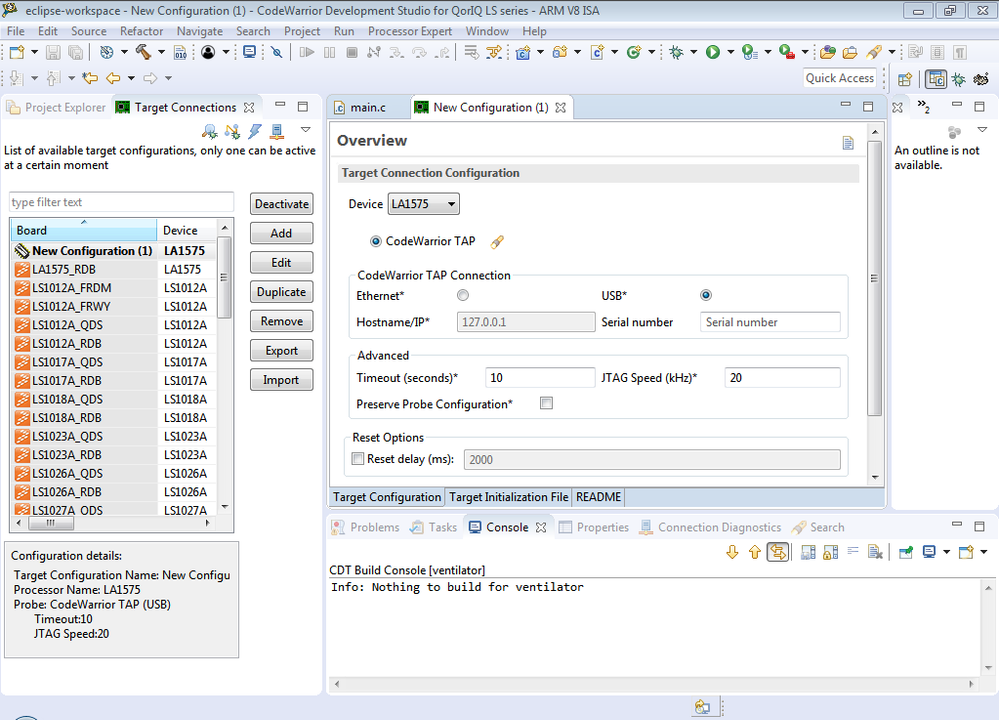
Task: Switch to the Project Explorer tab
Action: click(57, 108)
